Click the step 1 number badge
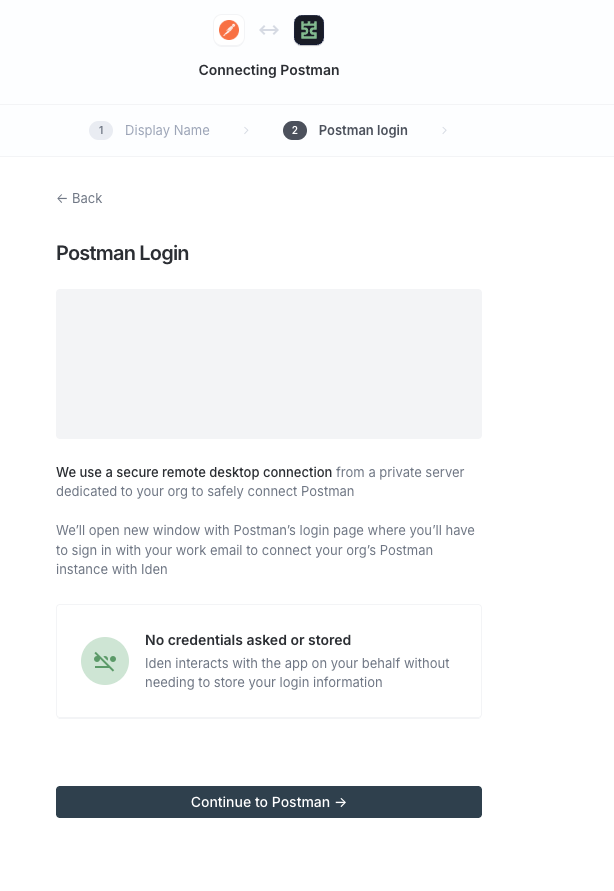The width and height of the screenshot is (614, 891). (x=101, y=130)
